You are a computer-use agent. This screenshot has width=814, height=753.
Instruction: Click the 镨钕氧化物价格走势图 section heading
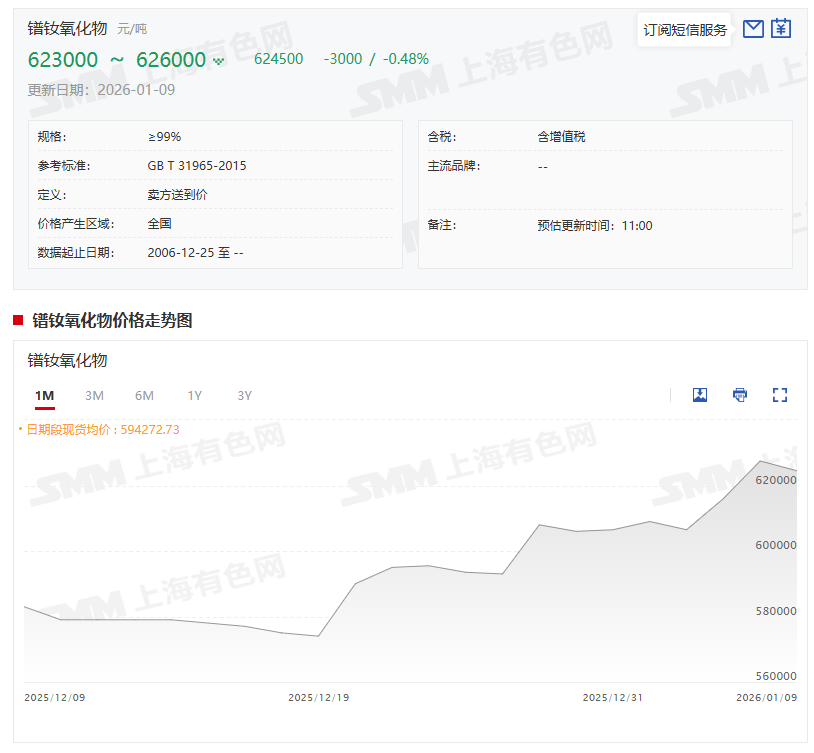click(112, 320)
